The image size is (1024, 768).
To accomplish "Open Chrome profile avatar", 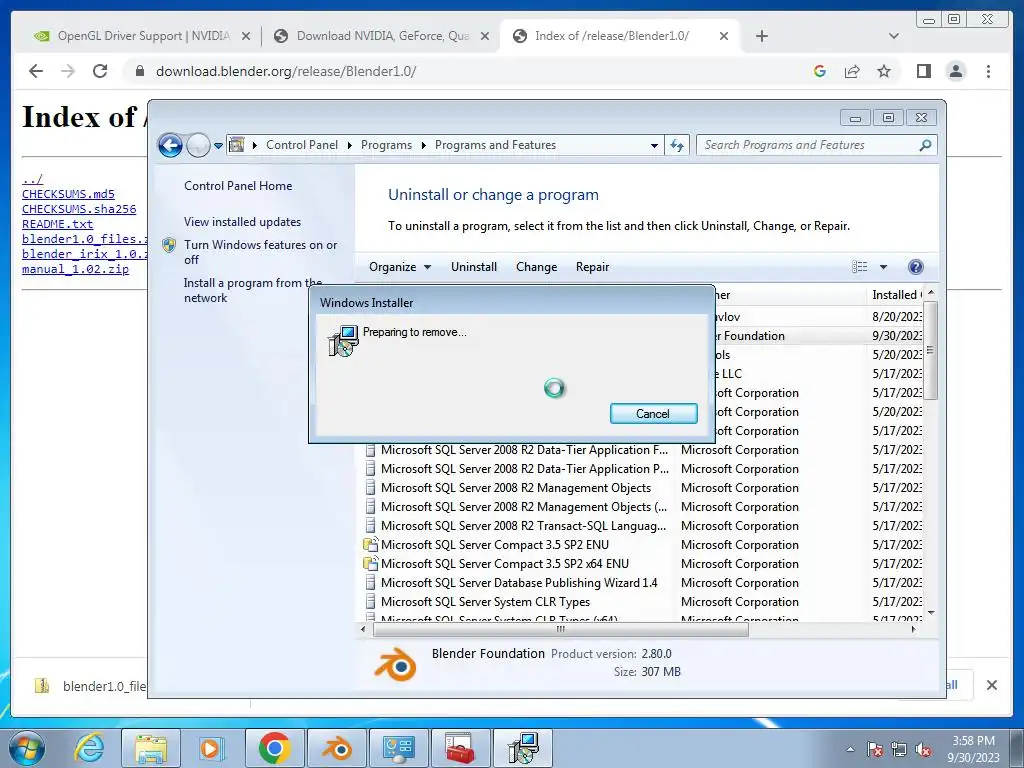I will coord(955,71).
